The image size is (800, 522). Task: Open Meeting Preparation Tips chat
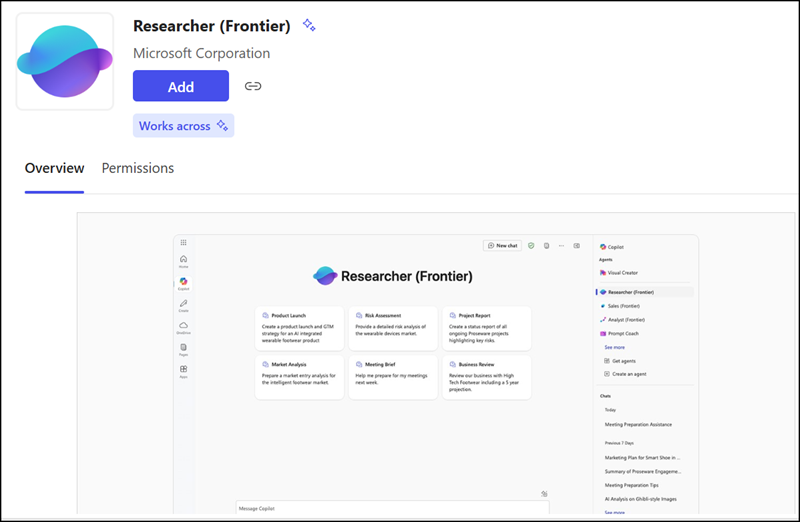632,485
